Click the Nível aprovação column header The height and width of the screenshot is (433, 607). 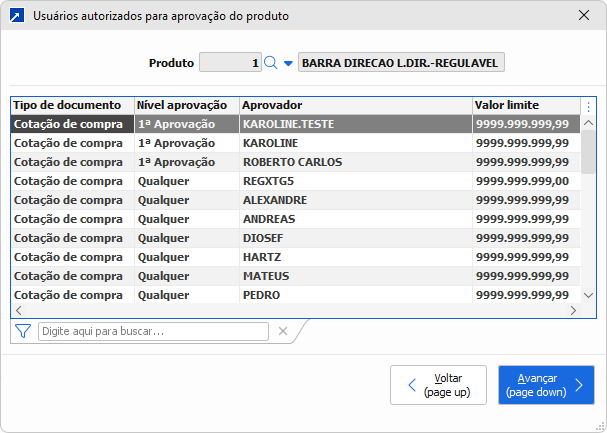click(x=186, y=105)
